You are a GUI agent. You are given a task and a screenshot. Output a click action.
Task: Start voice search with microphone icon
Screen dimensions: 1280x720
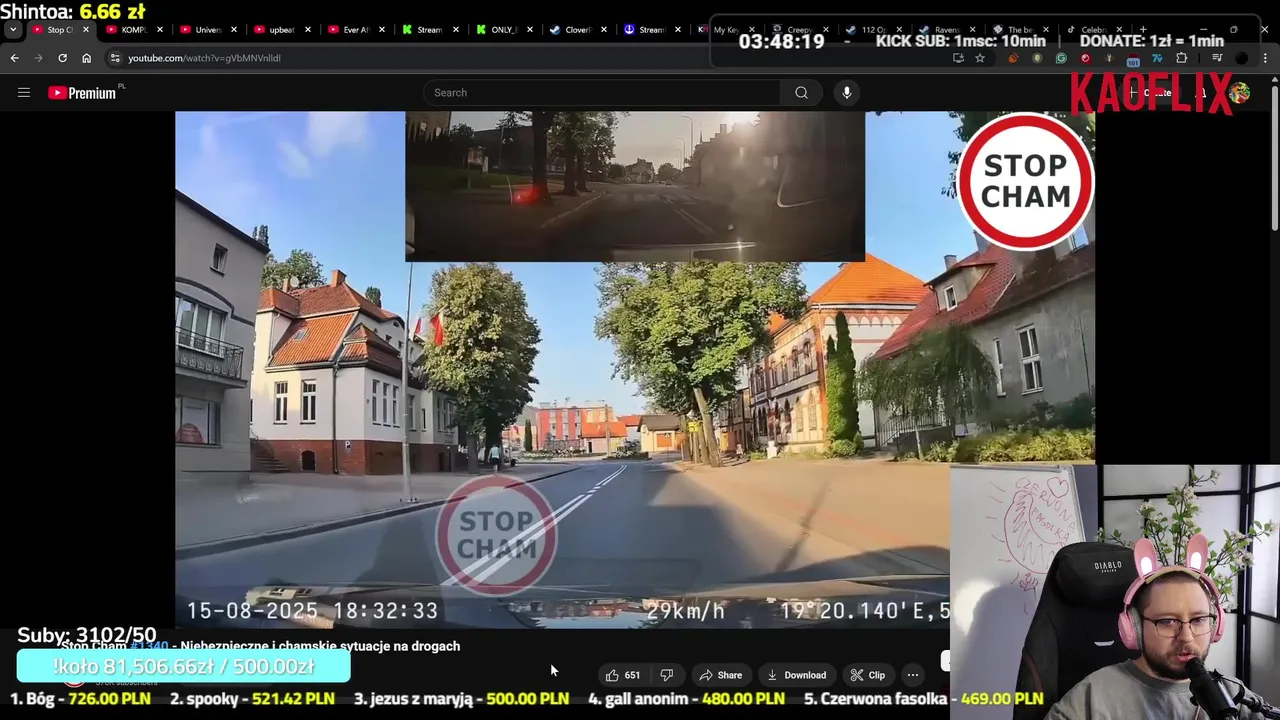pyautogui.click(x=846, y=93)
